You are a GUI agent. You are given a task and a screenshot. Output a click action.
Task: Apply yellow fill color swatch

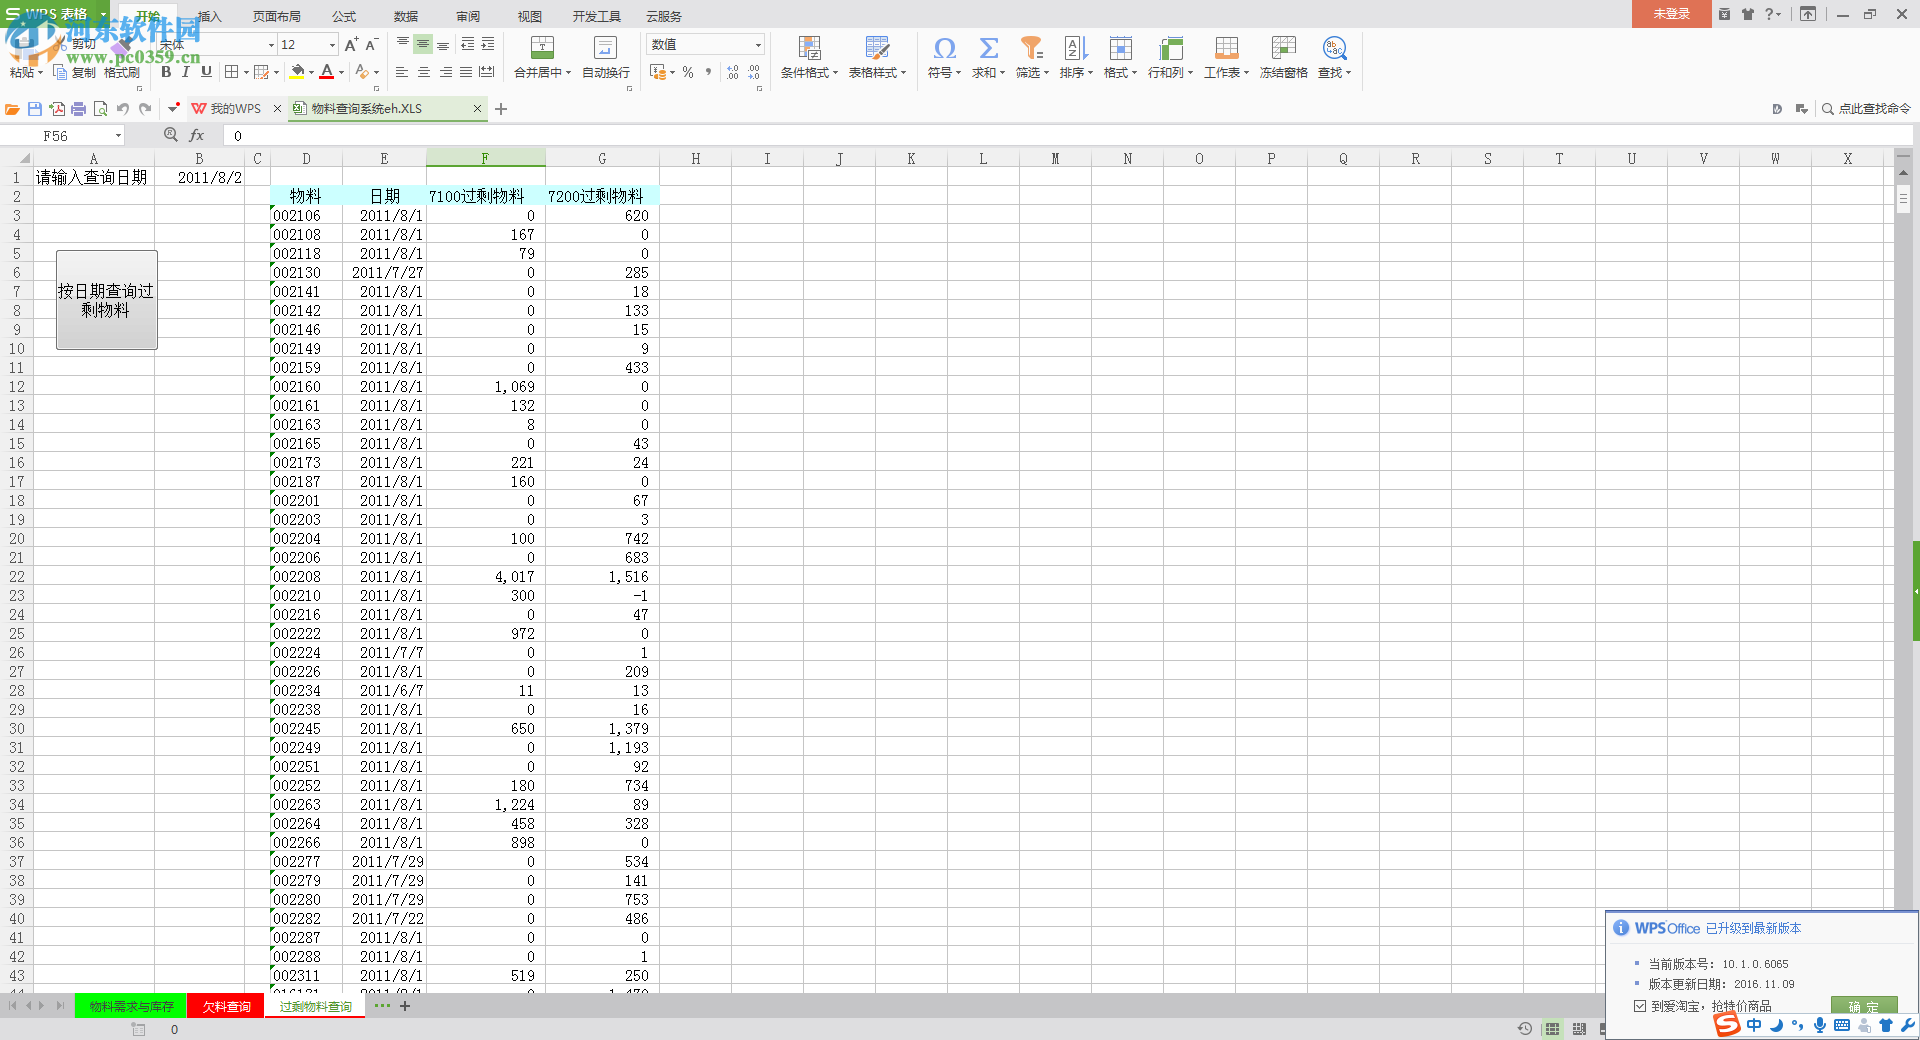point(297,72)
